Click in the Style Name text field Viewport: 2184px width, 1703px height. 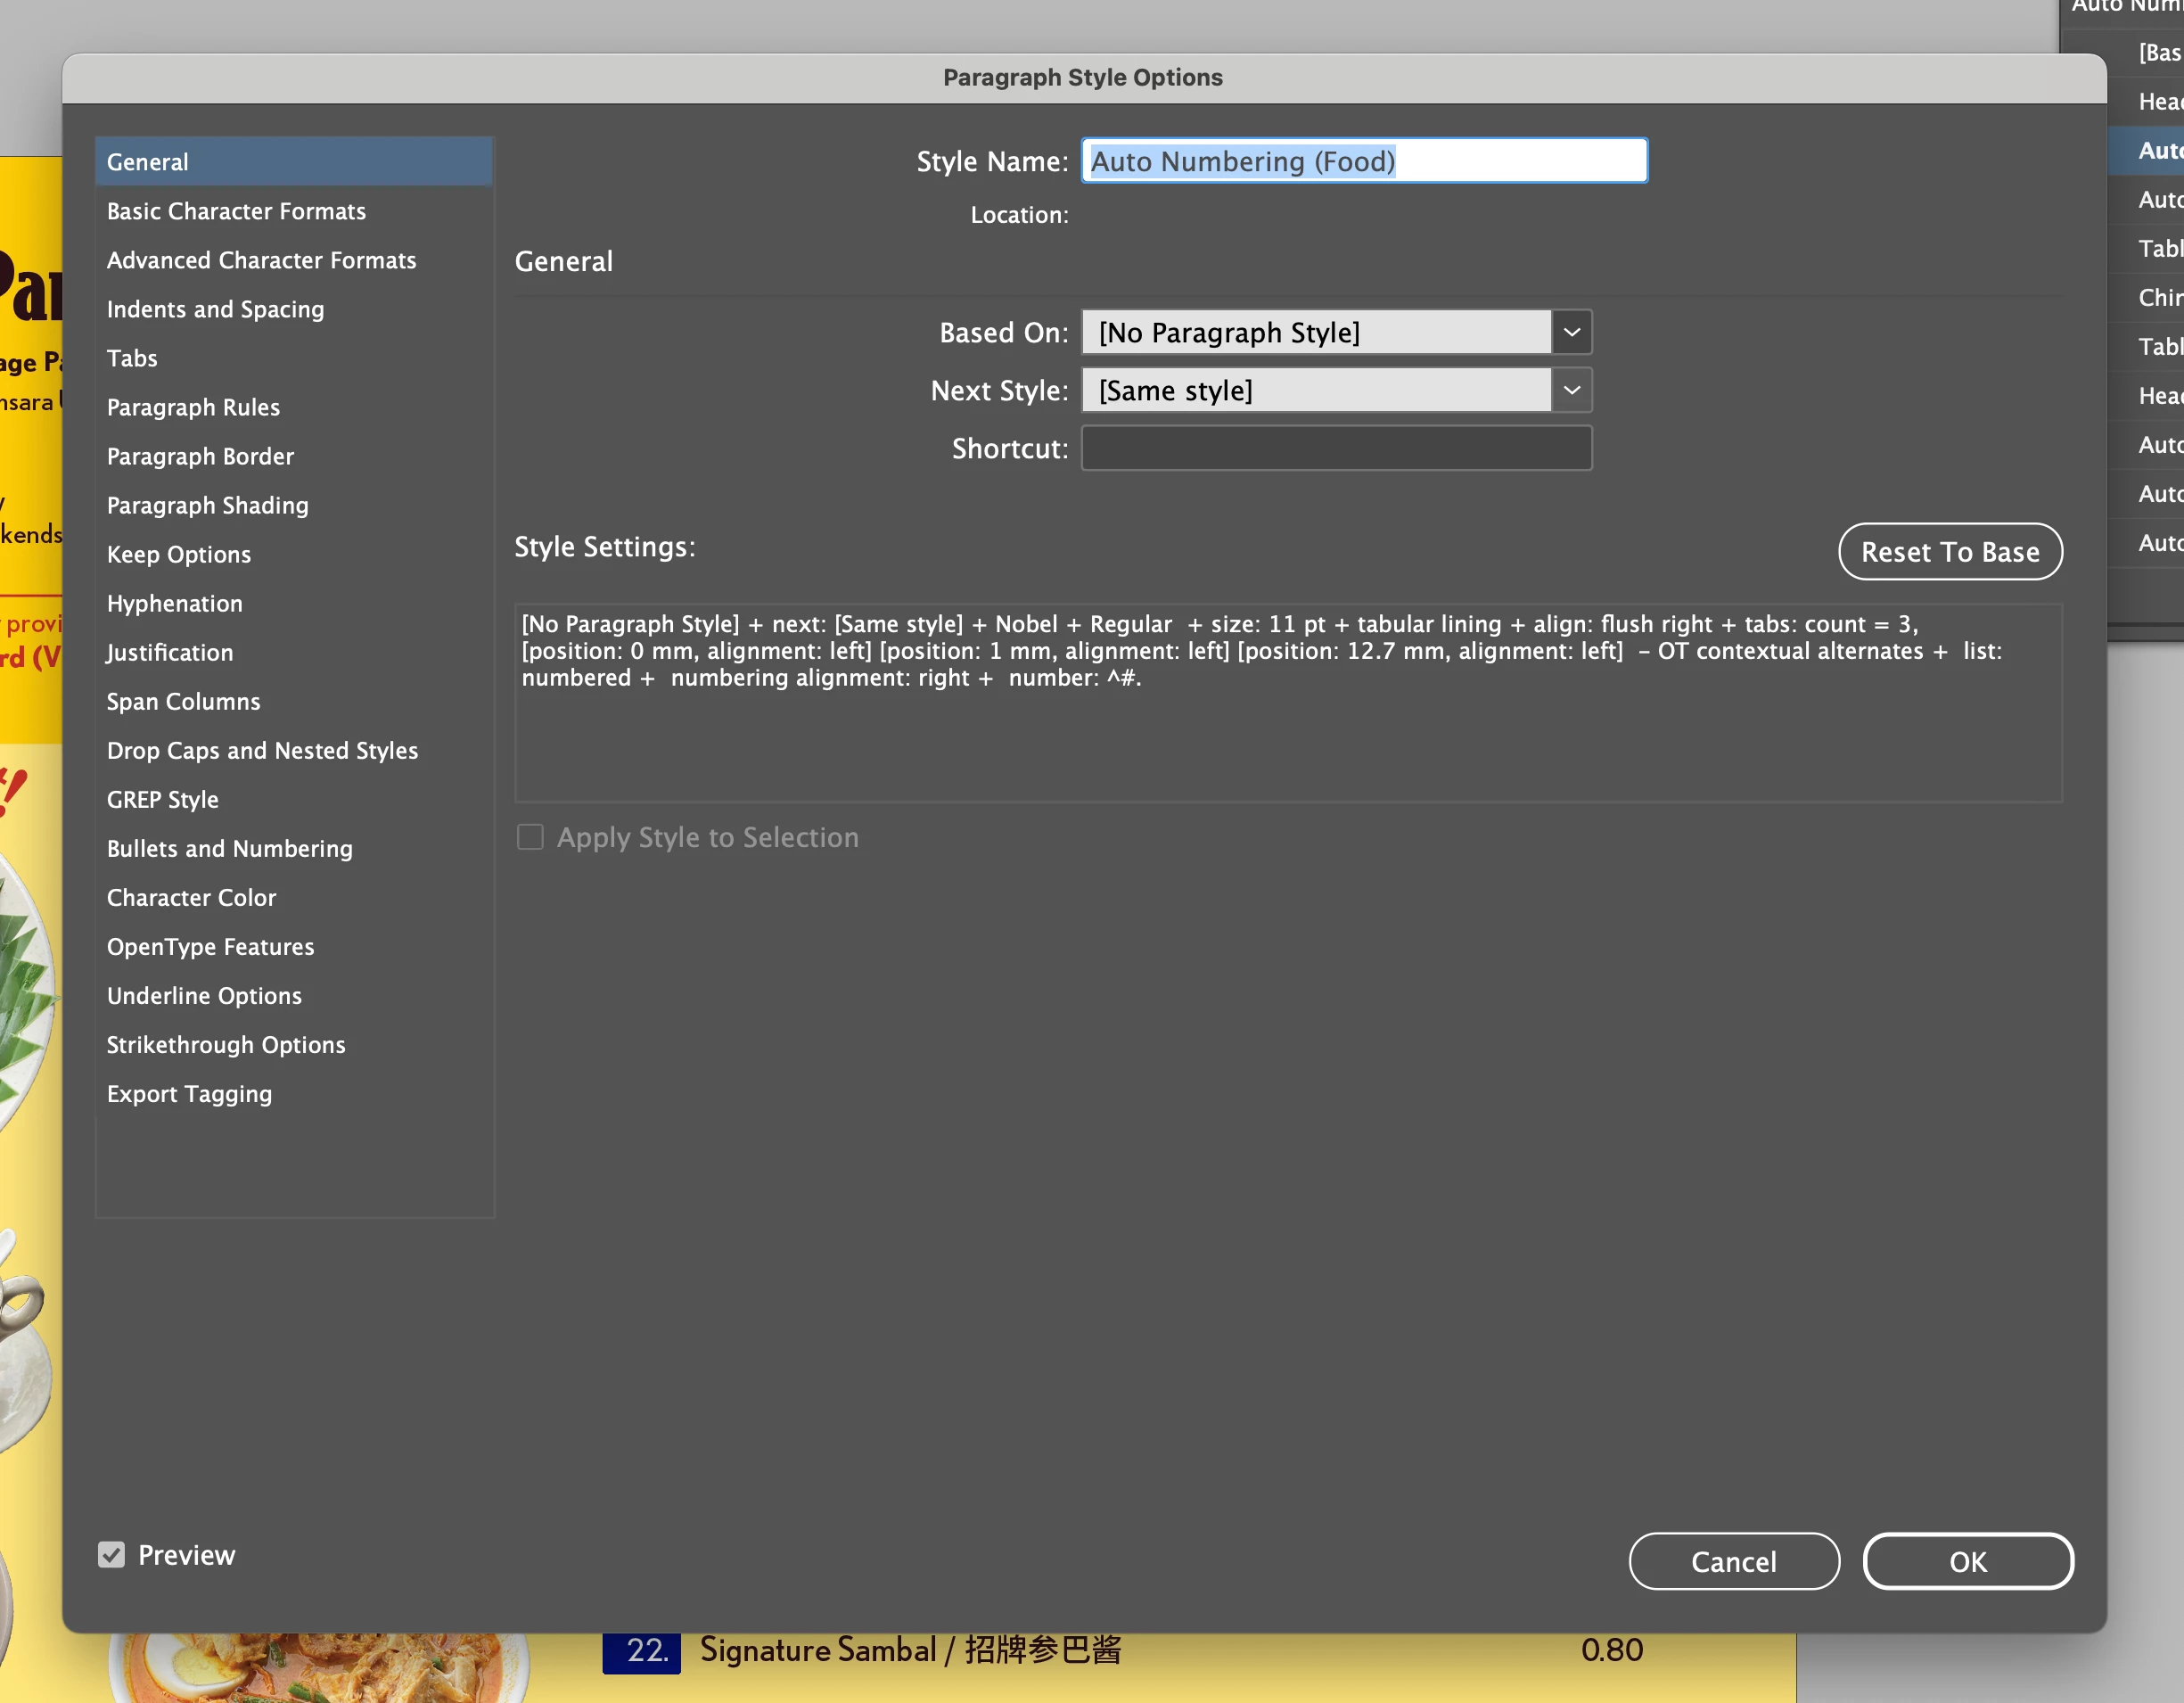[x=1363, y=161]
